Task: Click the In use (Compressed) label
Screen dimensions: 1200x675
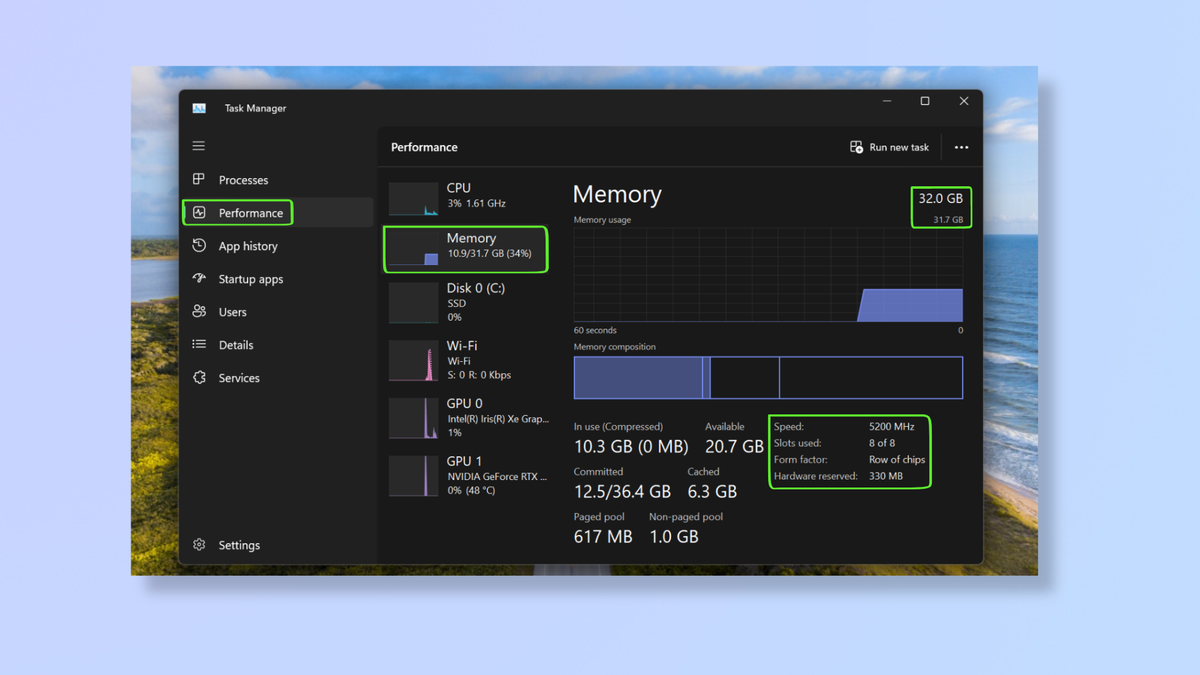Action: click(616, 427)
